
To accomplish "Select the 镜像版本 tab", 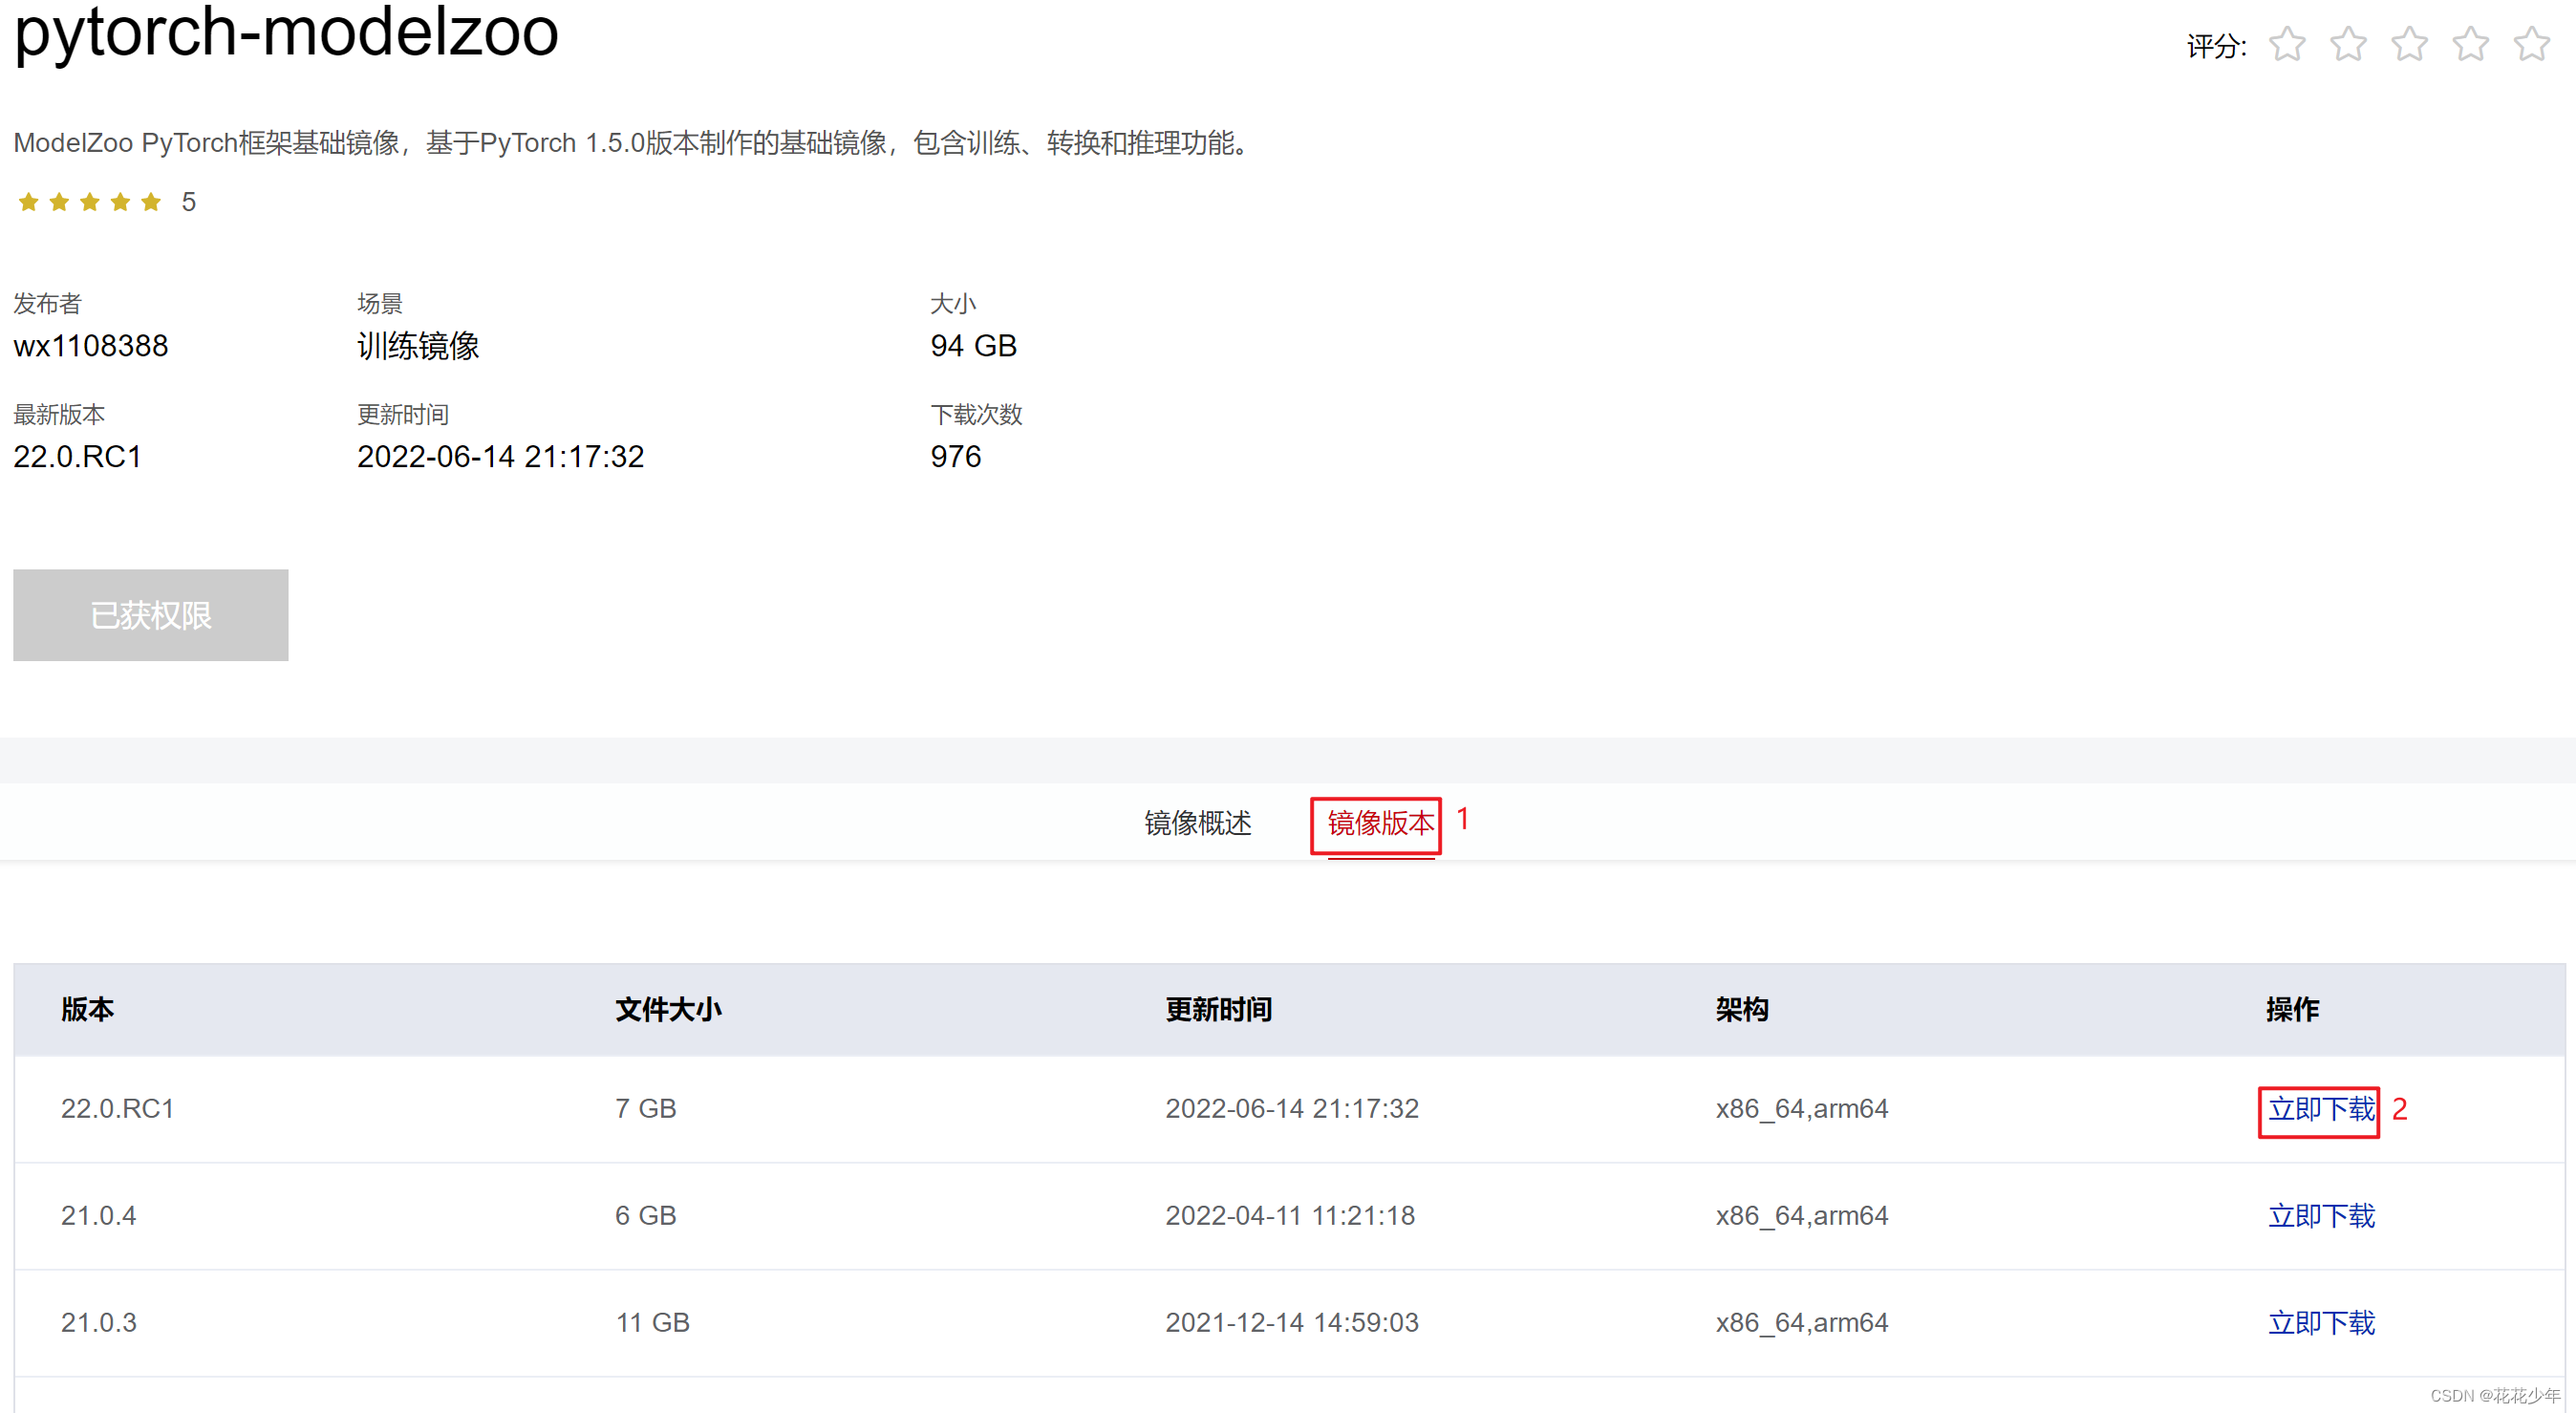I will 1380,823.
